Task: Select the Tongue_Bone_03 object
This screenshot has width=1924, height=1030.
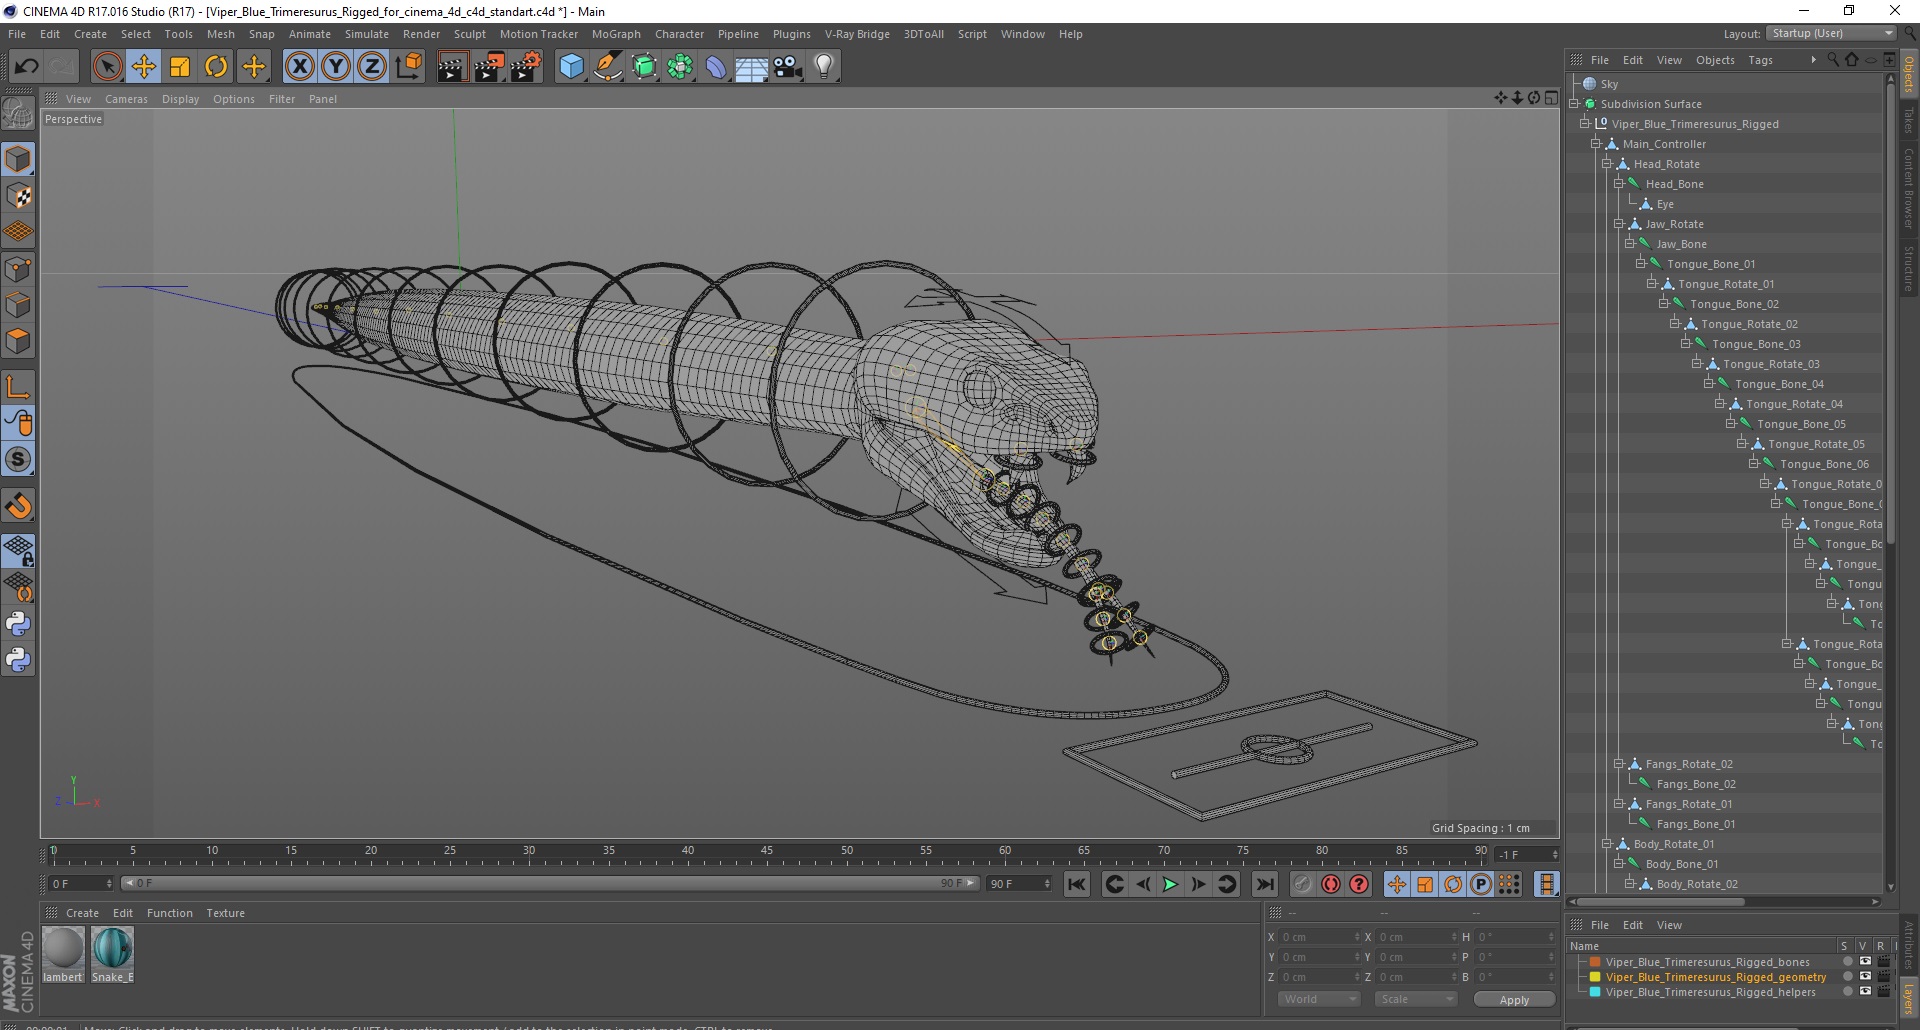Action: click(1756, 344)
